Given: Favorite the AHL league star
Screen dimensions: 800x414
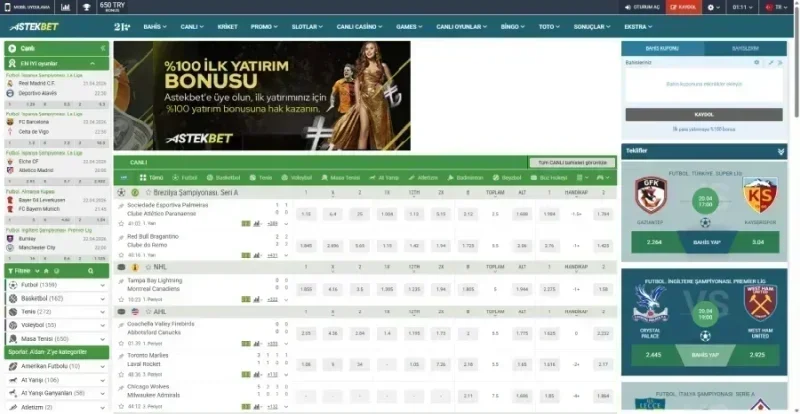Looking at the screenshot, I should [149, 311].
